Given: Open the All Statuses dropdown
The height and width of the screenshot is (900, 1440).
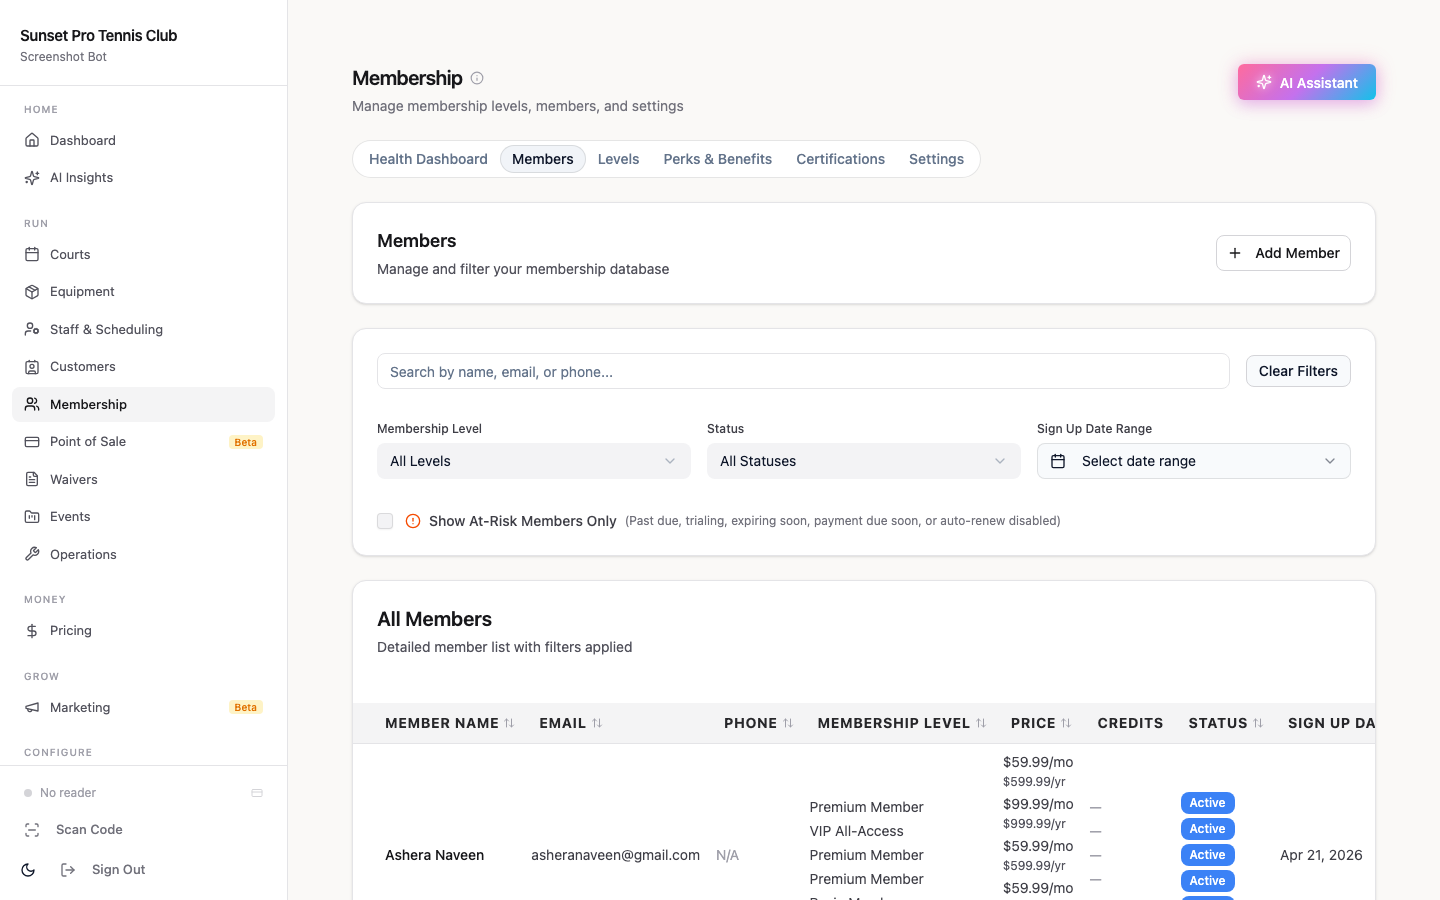Looking at the screenshot, I should click(x=864, y=461).
